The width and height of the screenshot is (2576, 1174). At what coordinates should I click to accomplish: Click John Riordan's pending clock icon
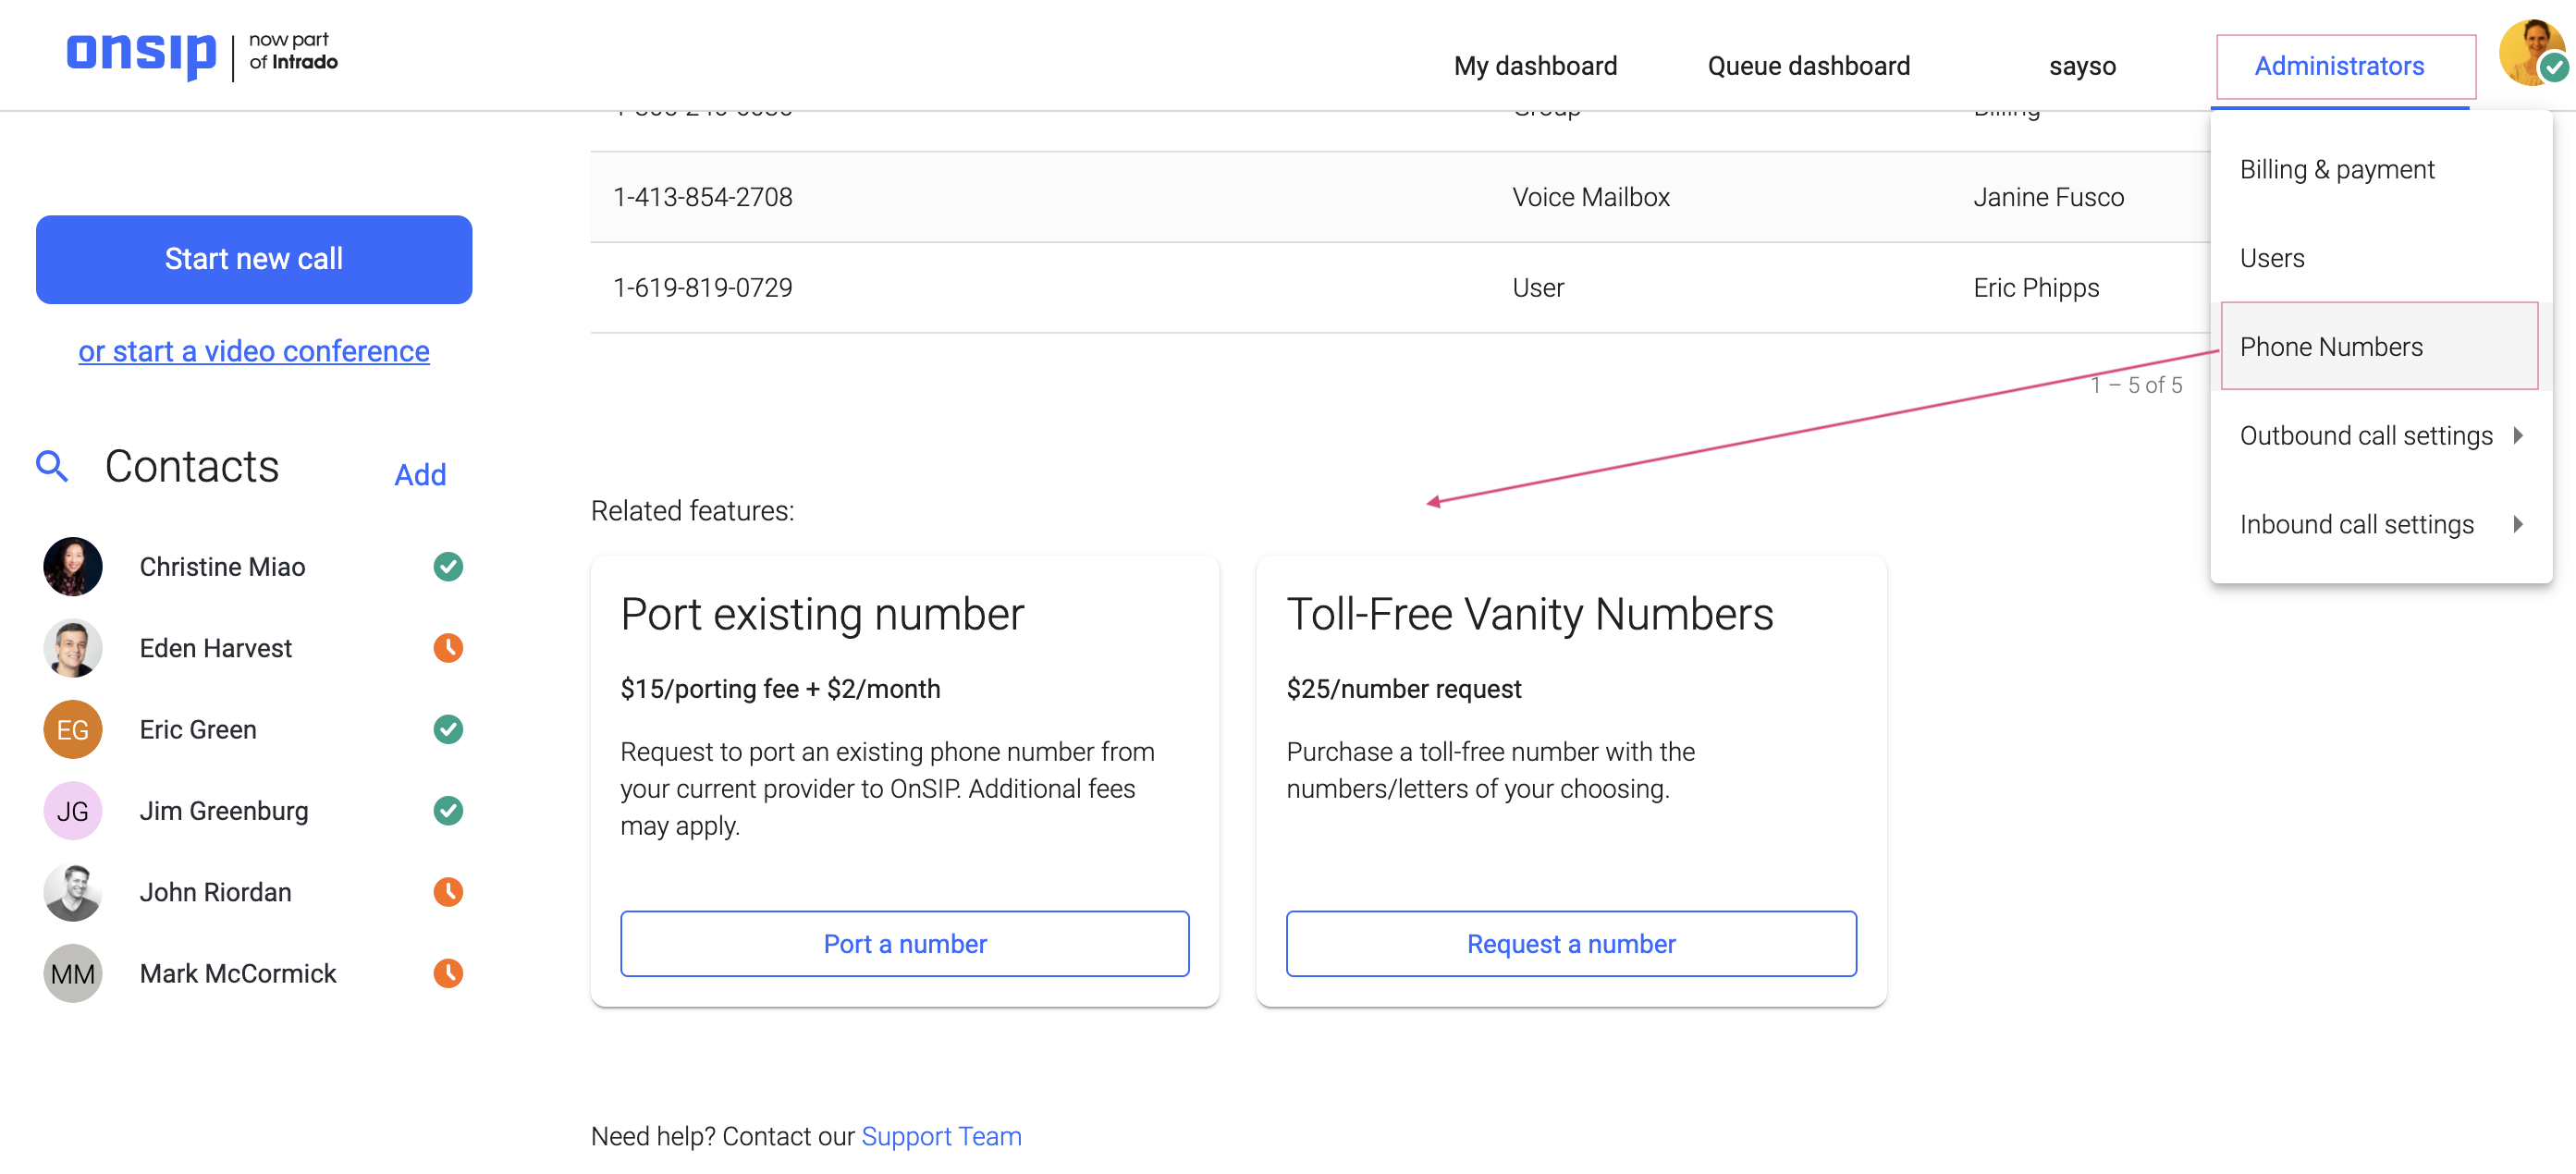click(448, 892)
